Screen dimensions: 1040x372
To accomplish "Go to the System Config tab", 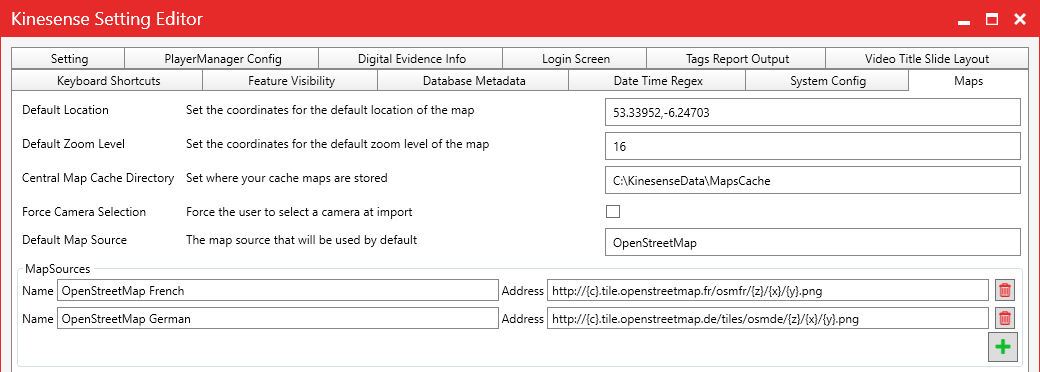I will pyautogui.click(x=828, y=81).
